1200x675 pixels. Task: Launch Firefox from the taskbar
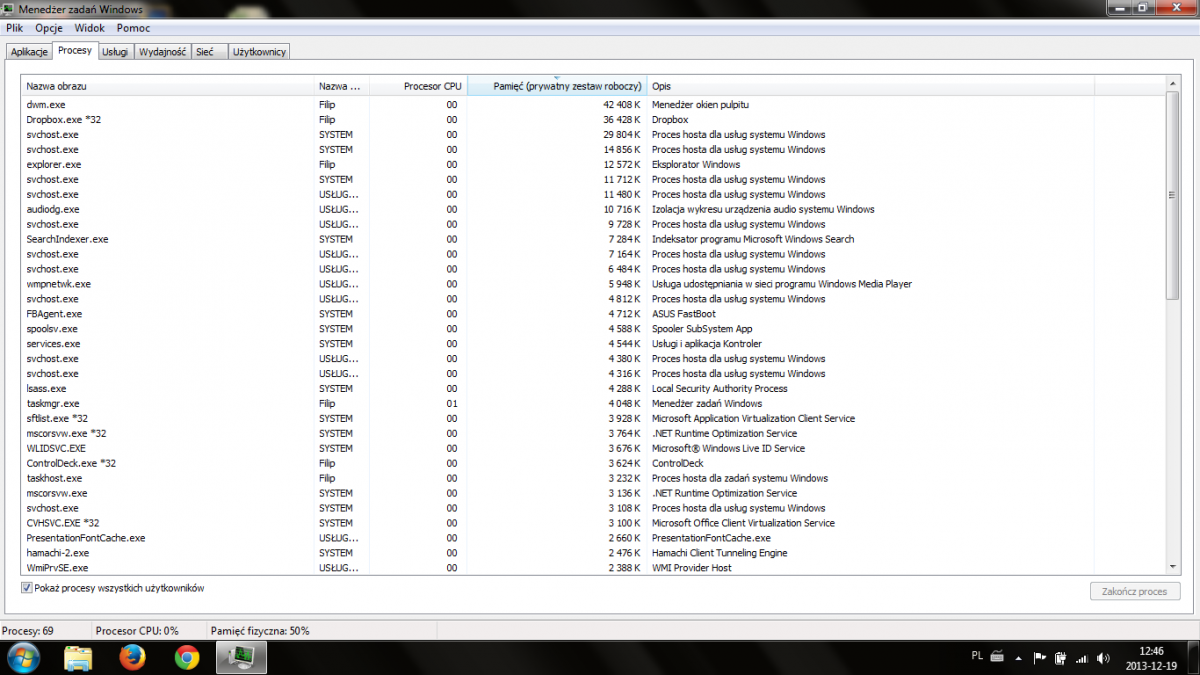(x=132, y=657)
